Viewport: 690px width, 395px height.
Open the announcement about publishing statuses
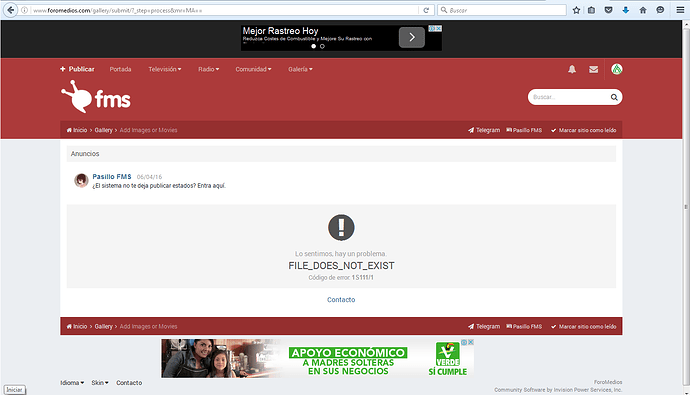coord(159,186)
